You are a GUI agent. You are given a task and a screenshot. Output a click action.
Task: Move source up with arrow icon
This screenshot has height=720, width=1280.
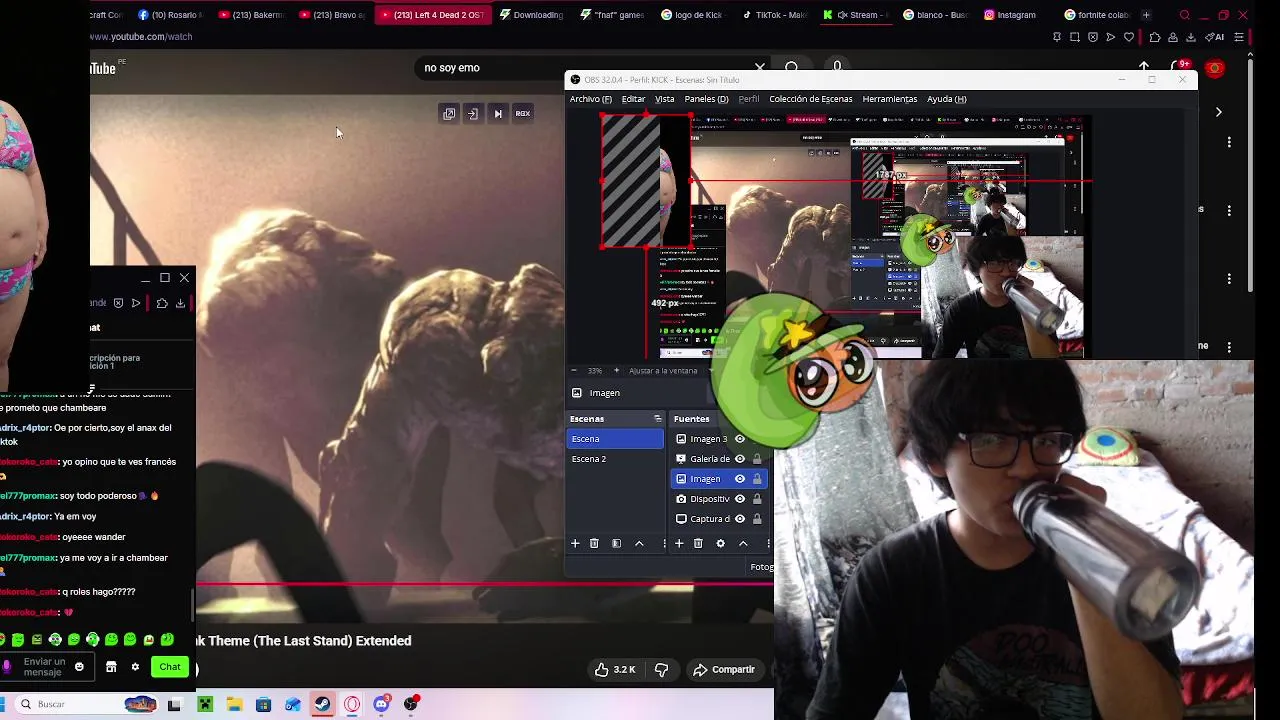pos(743,543)
